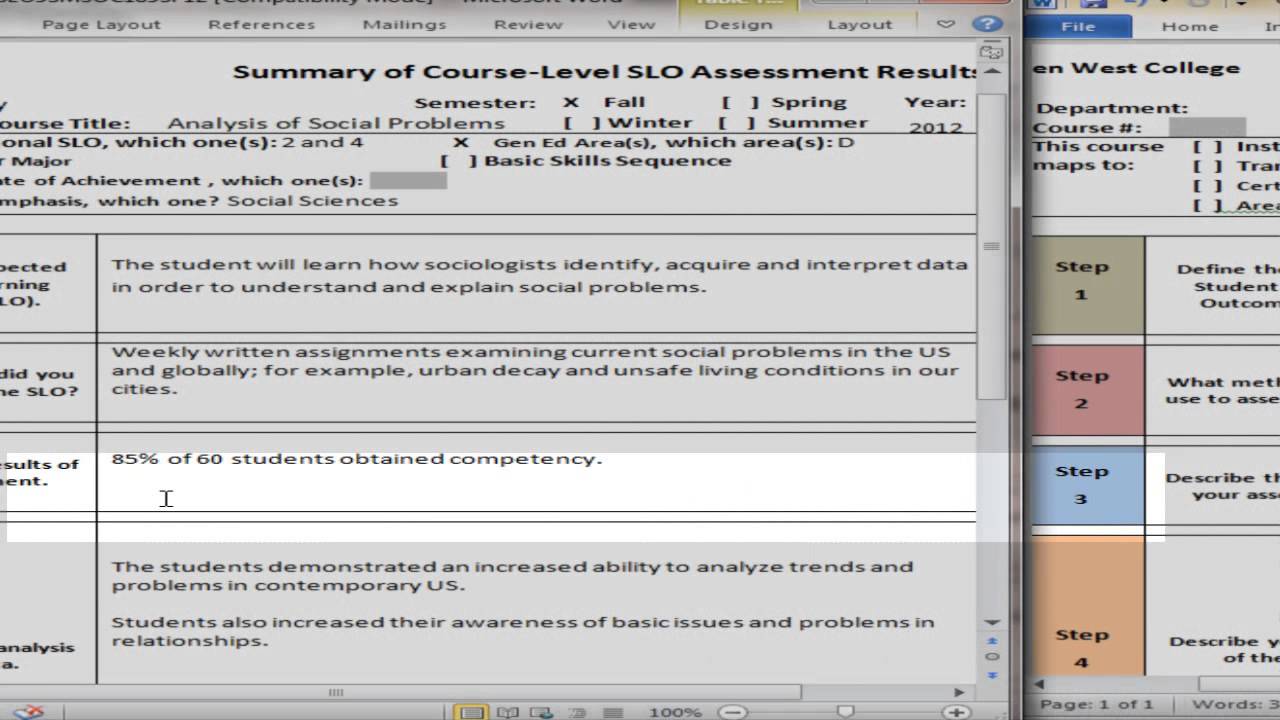Toggle the Gen Ed Area(s) X mark
The height and width of the screenshot is (720, 1280).
click(x=461, y=142)
